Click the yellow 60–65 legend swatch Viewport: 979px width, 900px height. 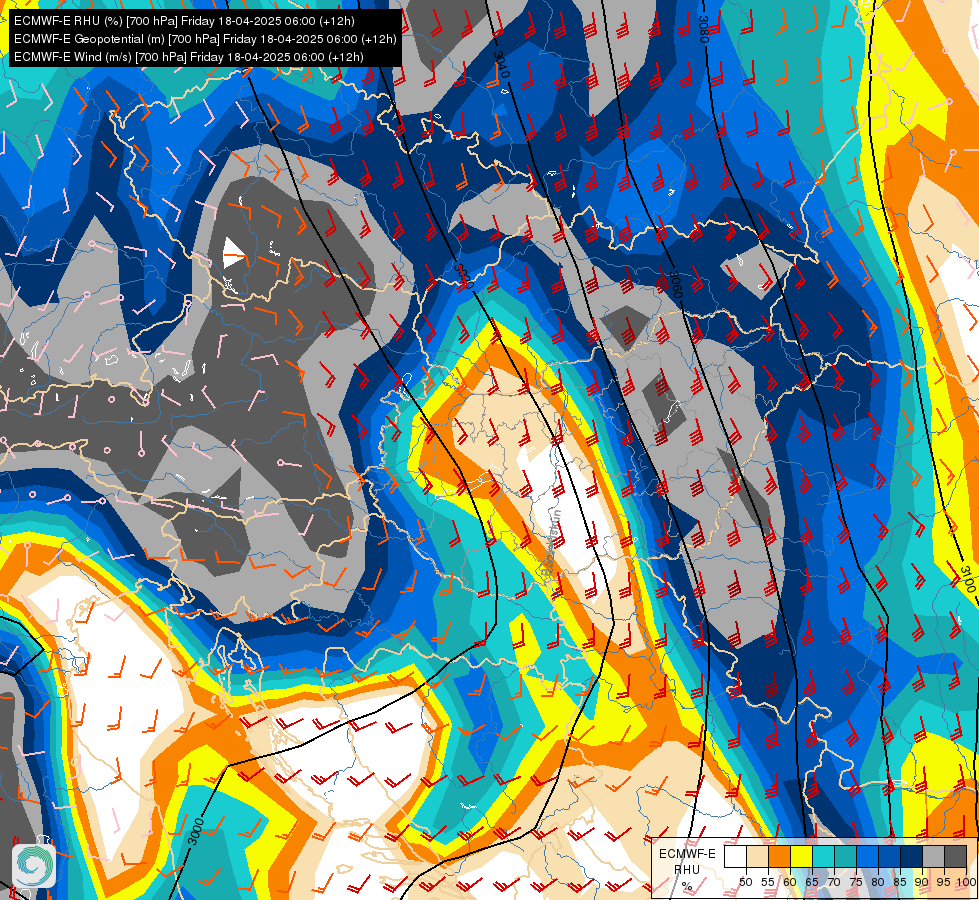click(x=801, y=856)
